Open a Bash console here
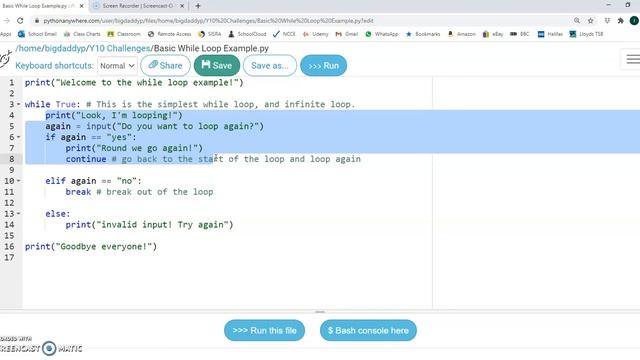The width and height of the screenshot is (640, 360). coord(368,330)
